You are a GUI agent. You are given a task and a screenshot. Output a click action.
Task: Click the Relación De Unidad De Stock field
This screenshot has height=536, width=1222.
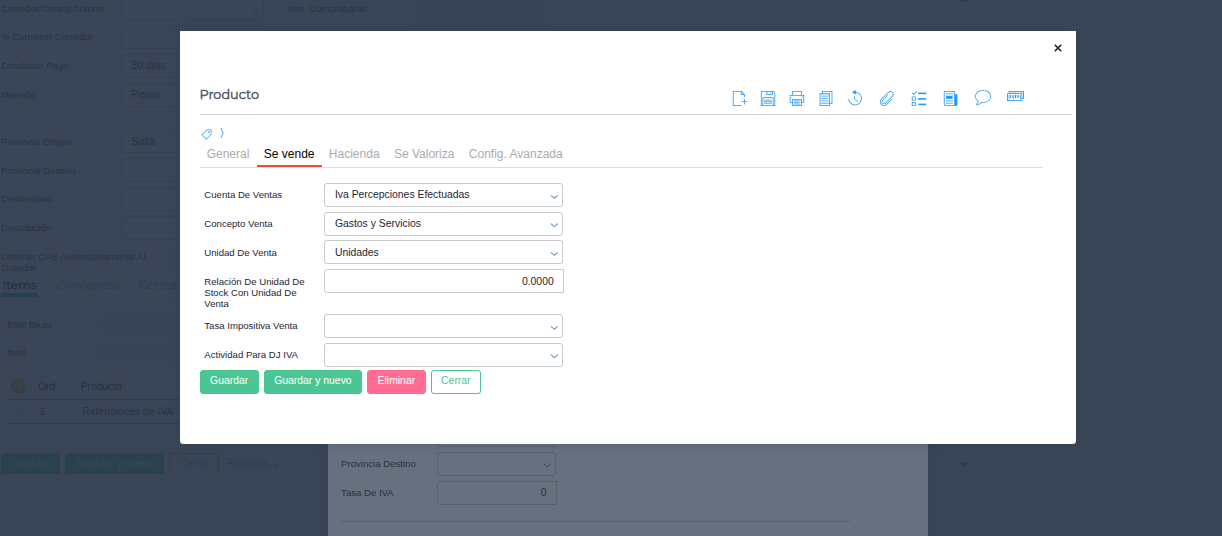(444, 281)
